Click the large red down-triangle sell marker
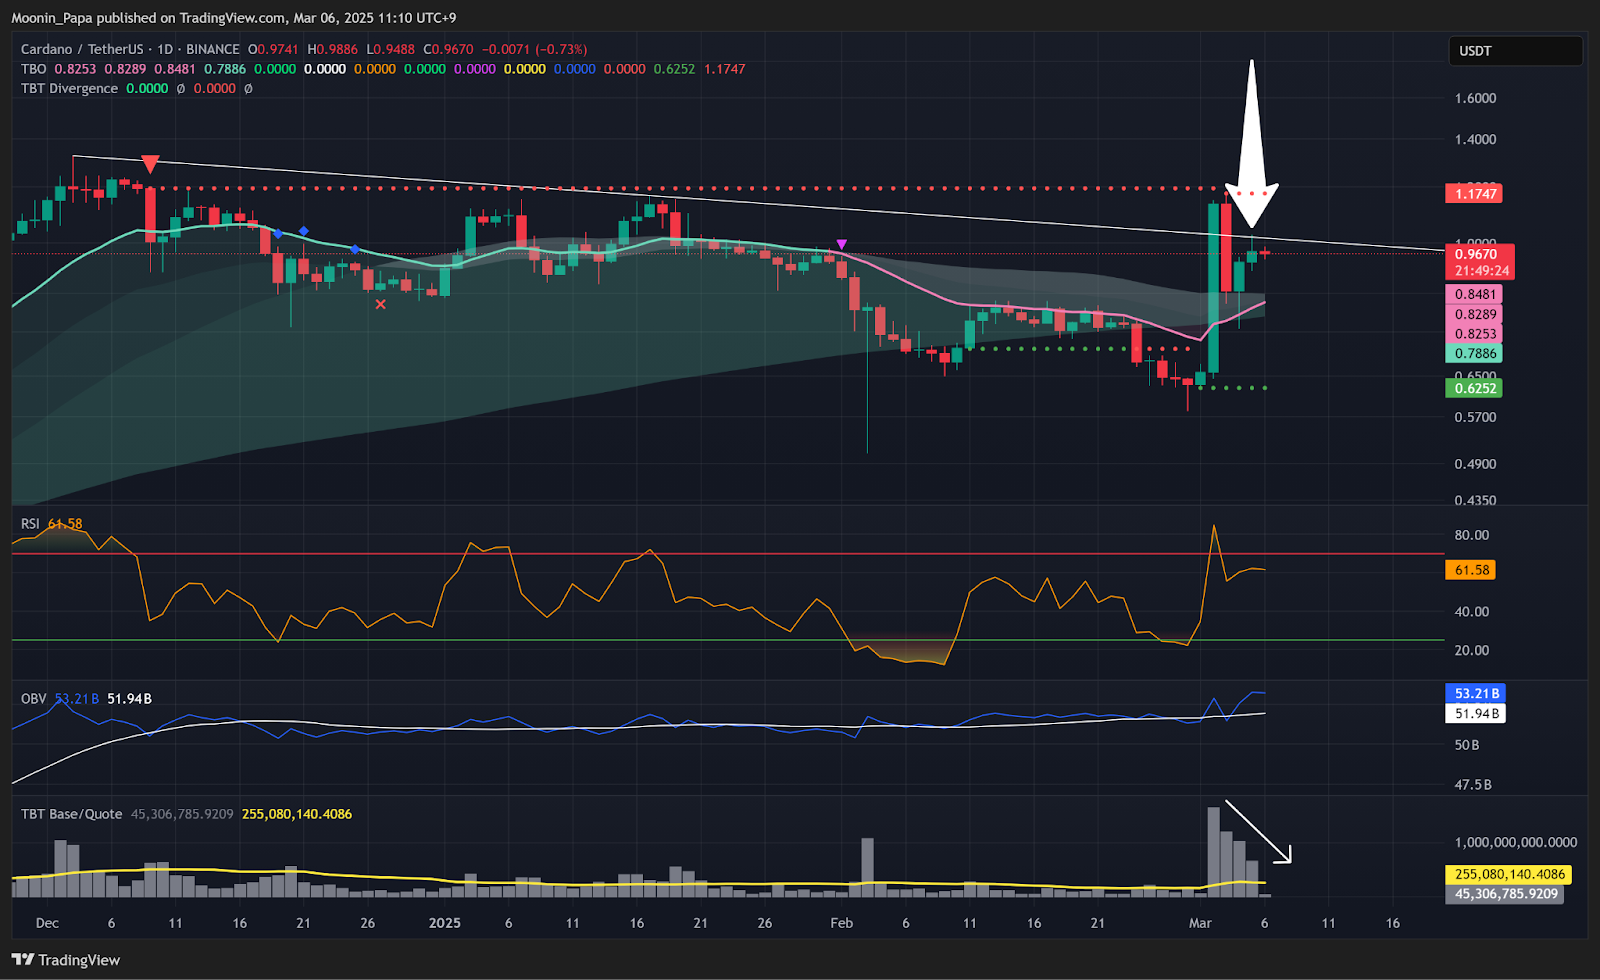The image size is (1600, 980). [x=150, y=165]
